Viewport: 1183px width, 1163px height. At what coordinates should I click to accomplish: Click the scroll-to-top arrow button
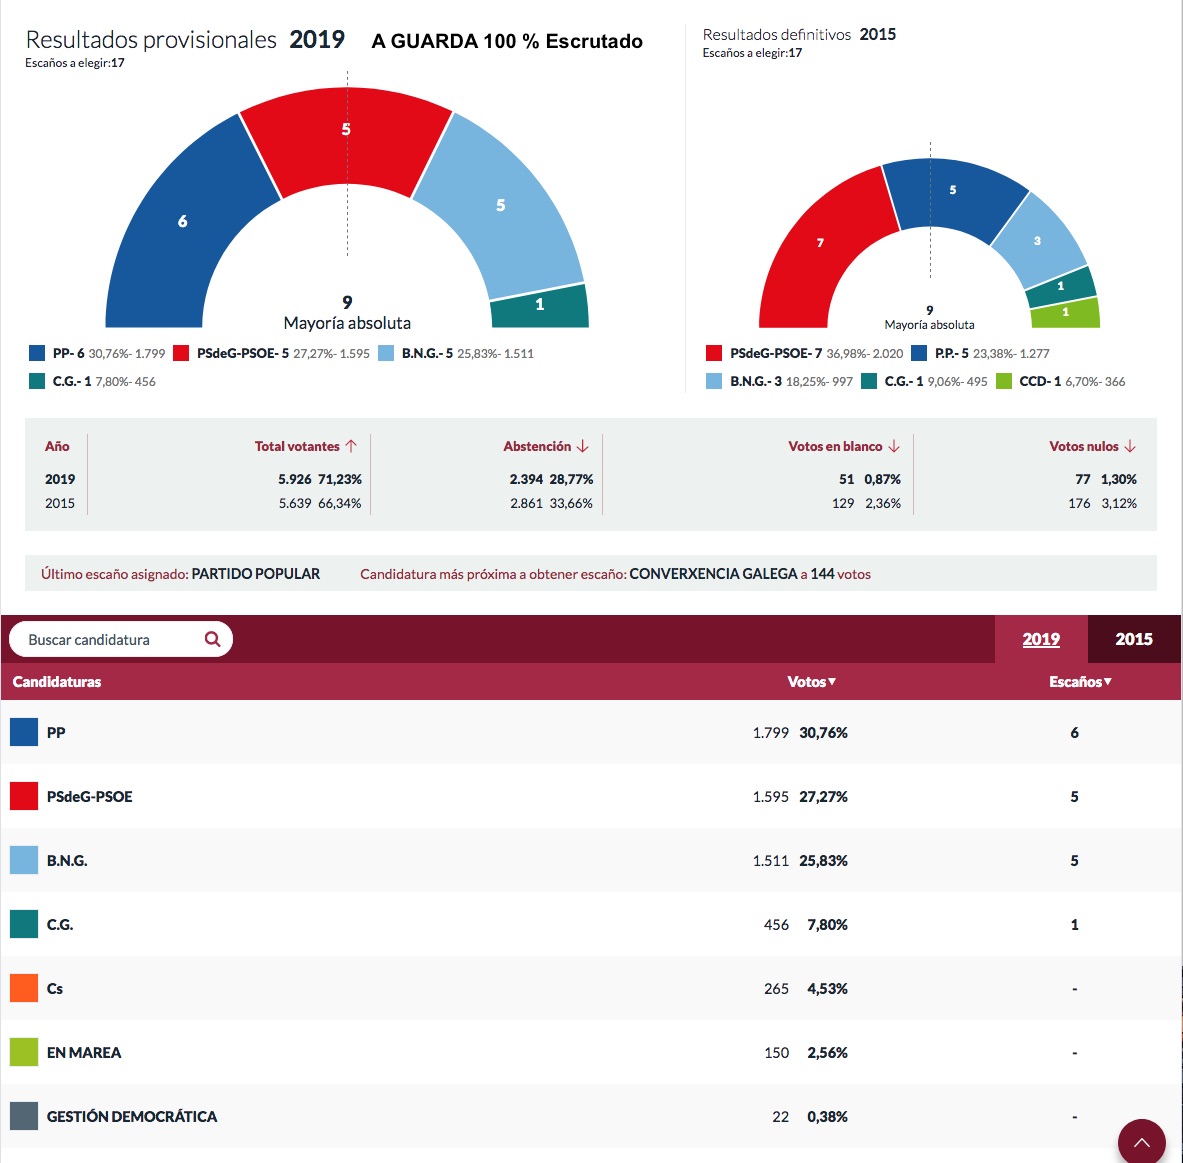tap(1141, 1141)
